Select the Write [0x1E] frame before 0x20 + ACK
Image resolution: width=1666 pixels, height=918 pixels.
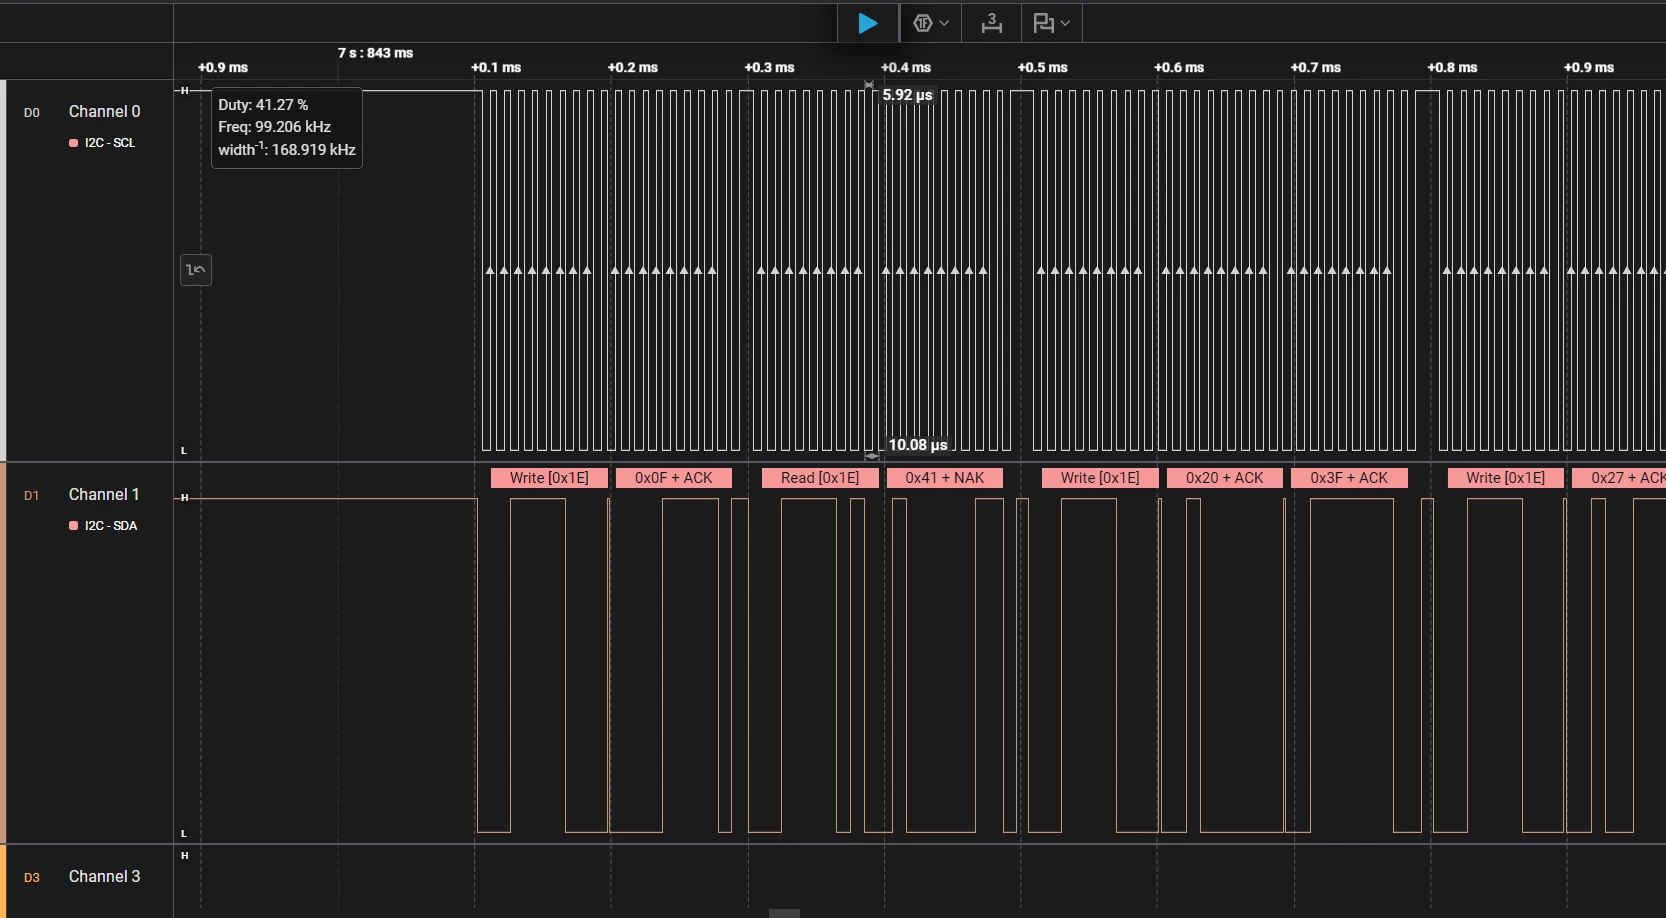pos(1100,478)
